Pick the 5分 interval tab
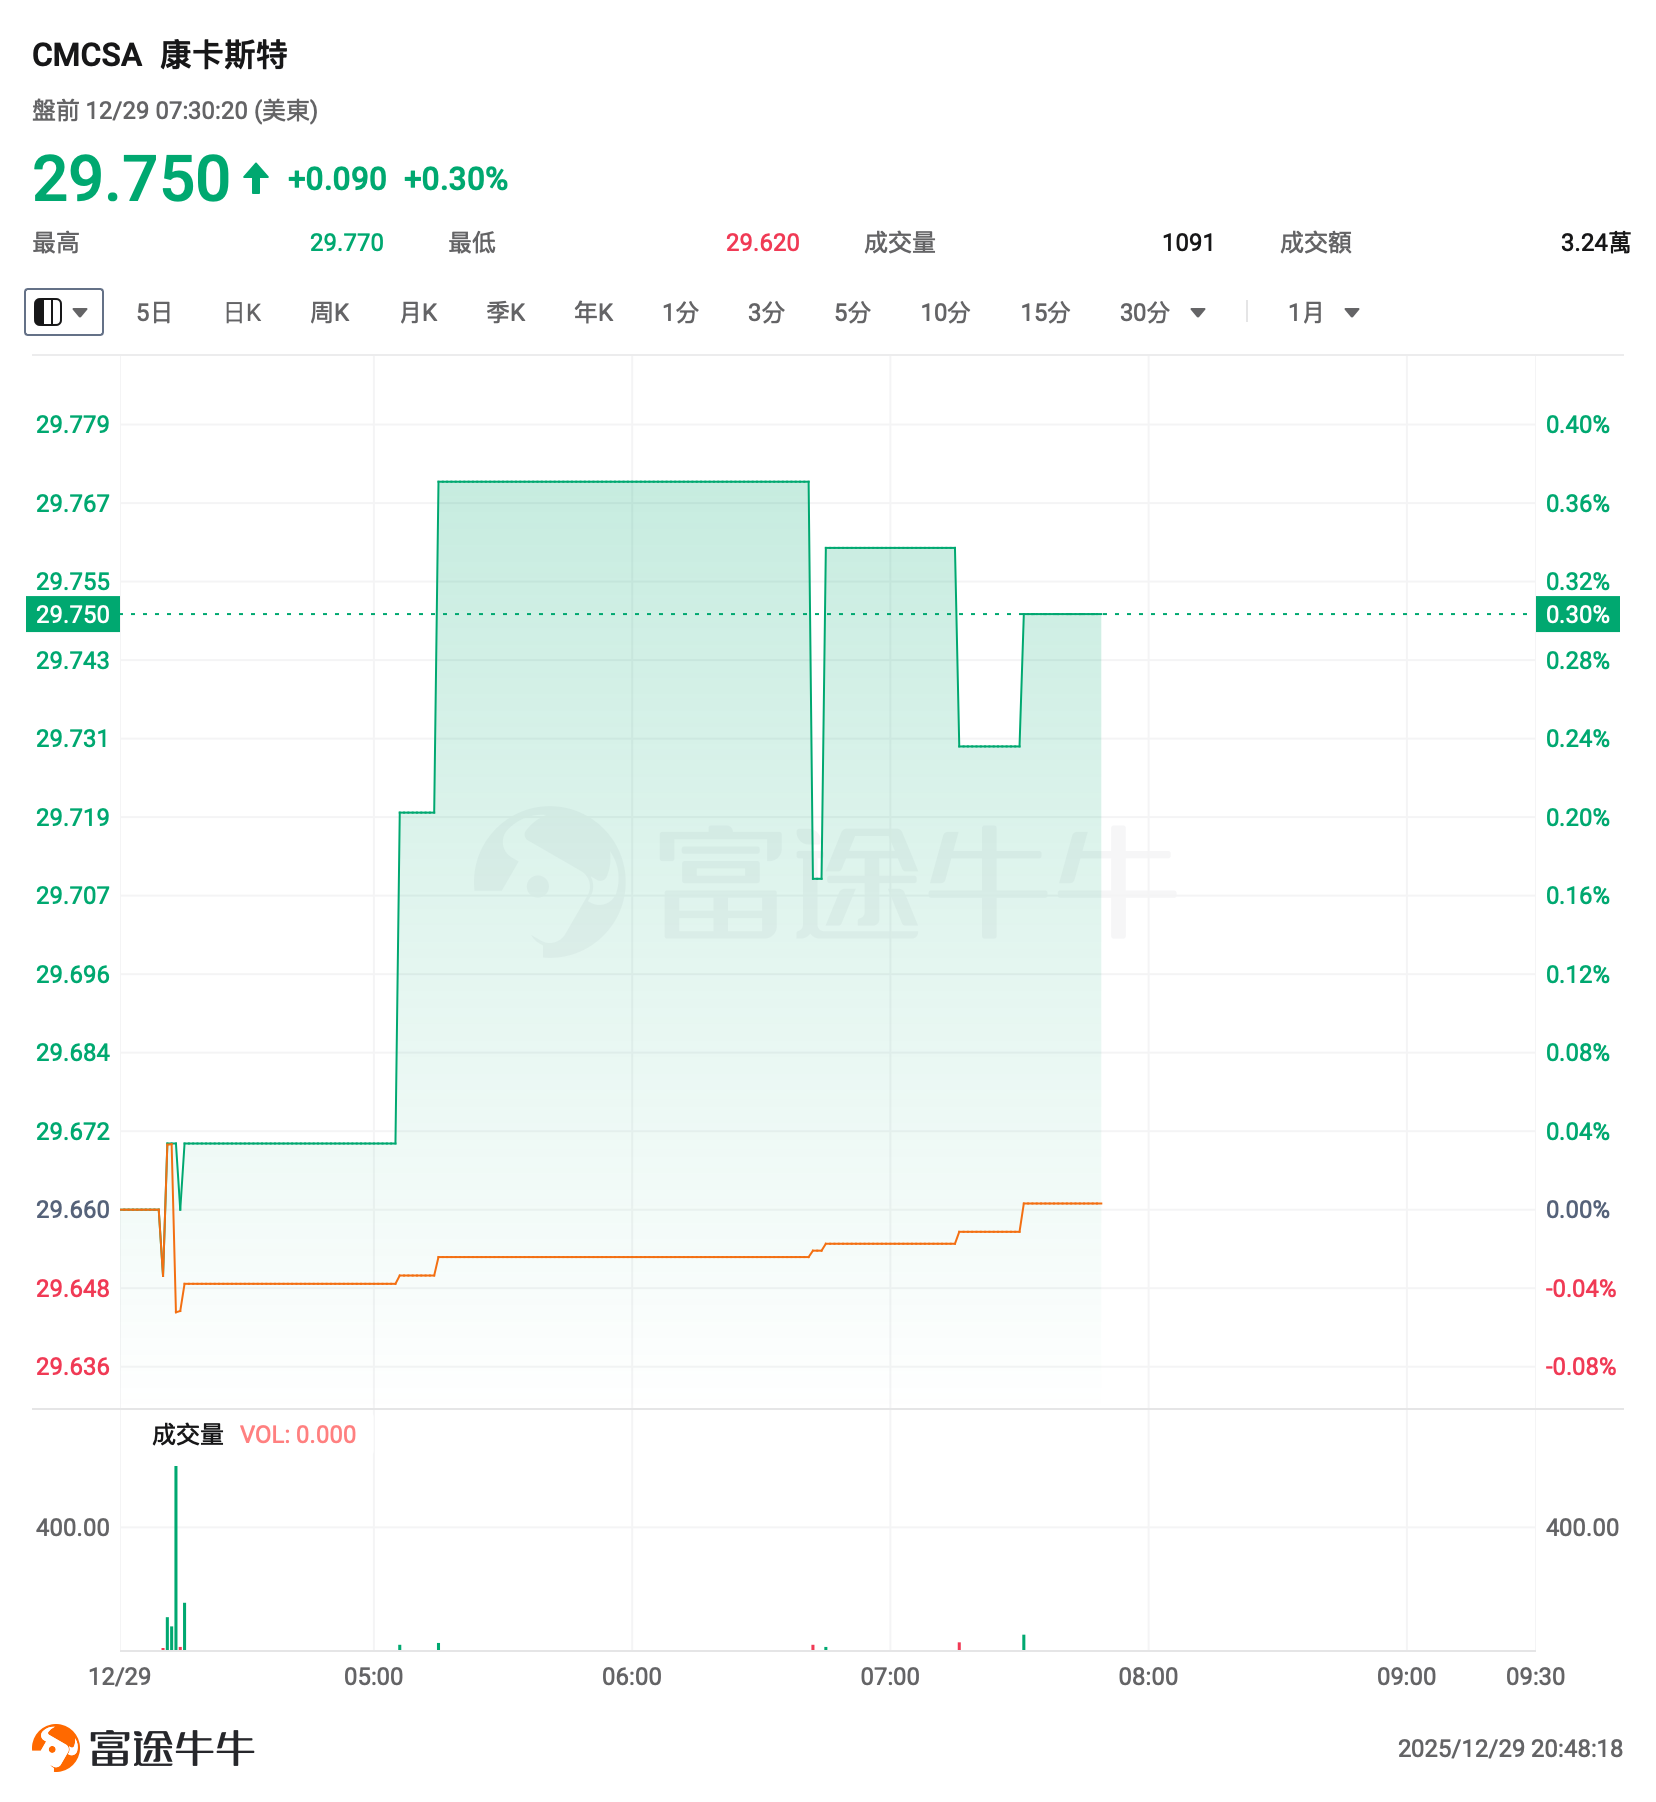Viewport: 1656px width, 1802px height. coord(852,313)
